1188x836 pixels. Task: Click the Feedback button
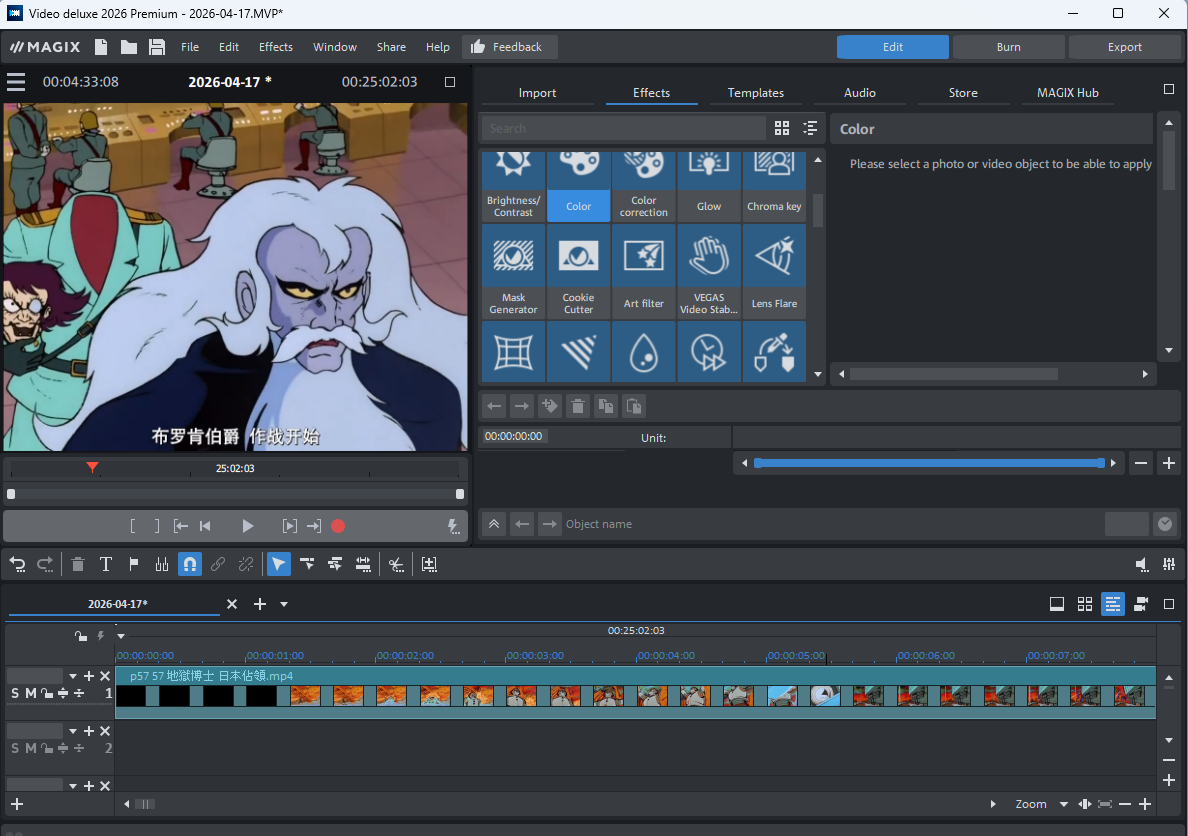point(509,47)
